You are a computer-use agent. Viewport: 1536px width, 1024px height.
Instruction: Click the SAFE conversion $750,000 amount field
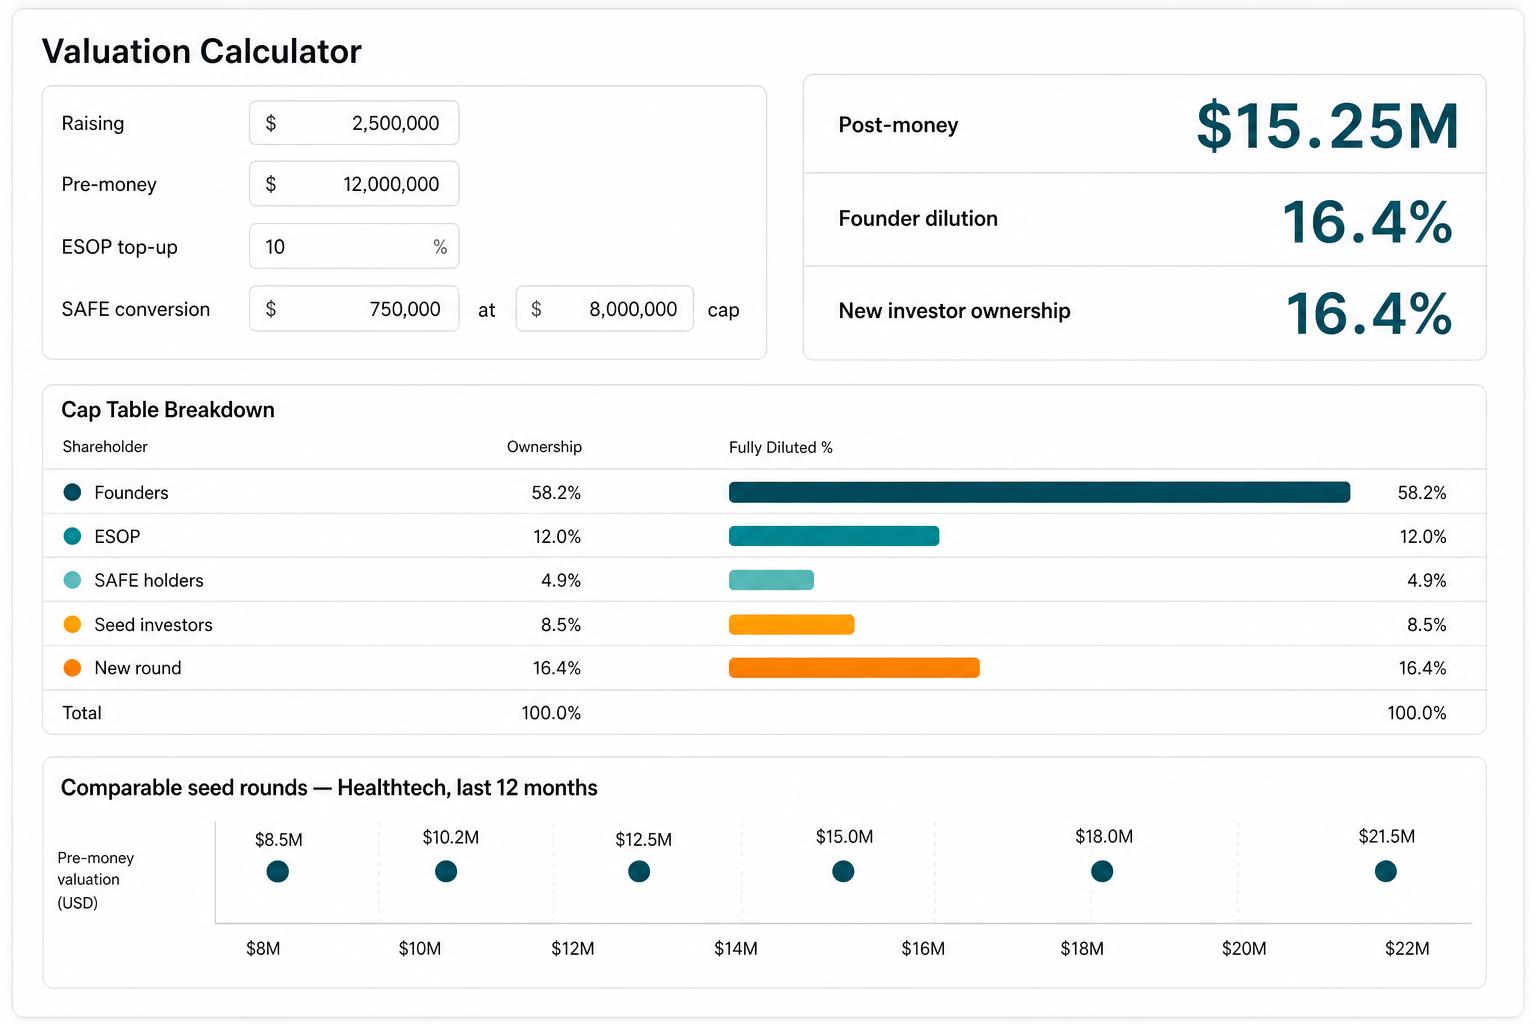tap(354, 309)
